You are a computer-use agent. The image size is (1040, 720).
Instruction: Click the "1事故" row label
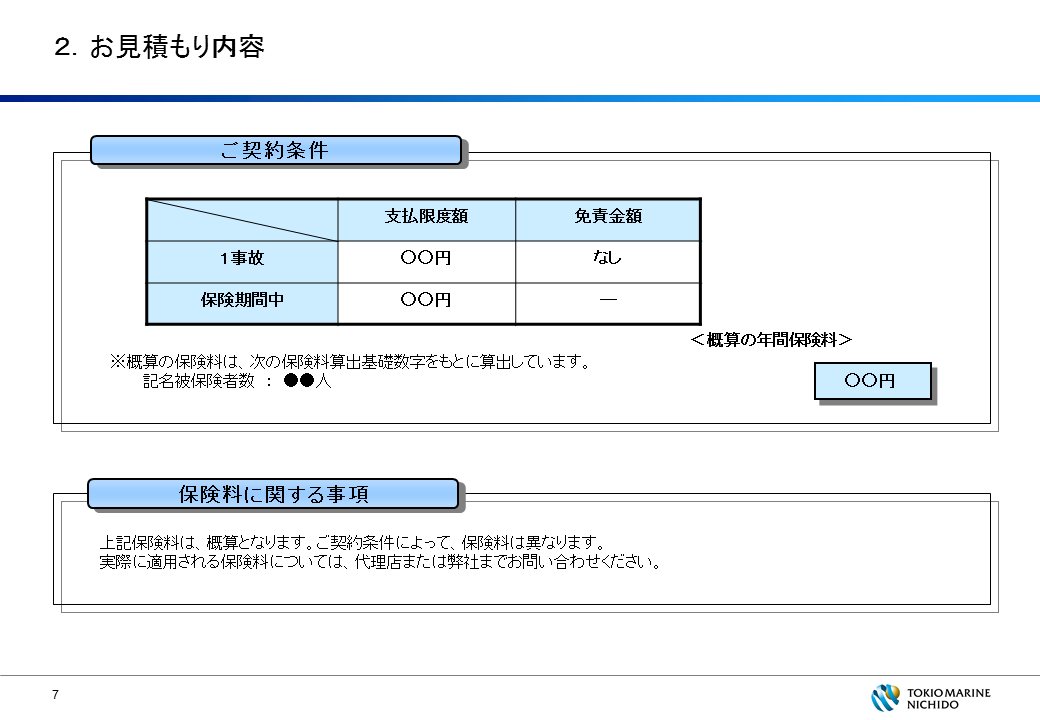242,262
